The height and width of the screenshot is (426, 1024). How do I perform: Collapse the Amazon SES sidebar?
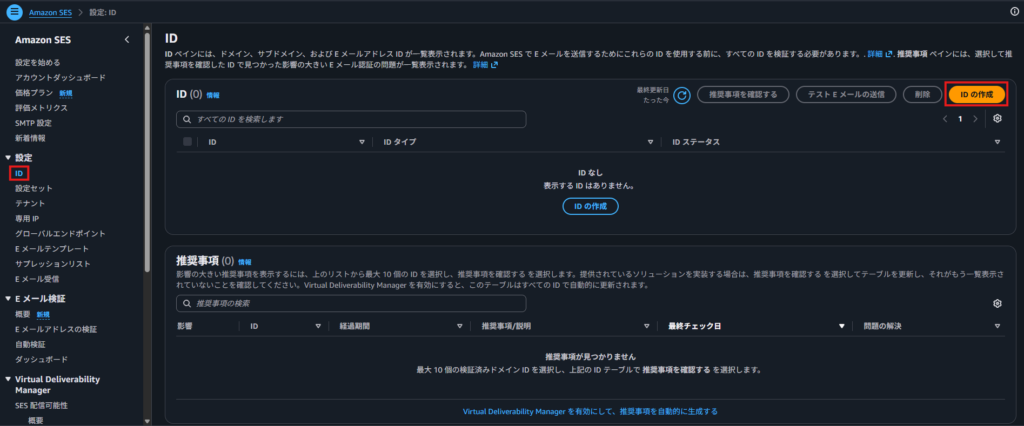pos(127,40)
